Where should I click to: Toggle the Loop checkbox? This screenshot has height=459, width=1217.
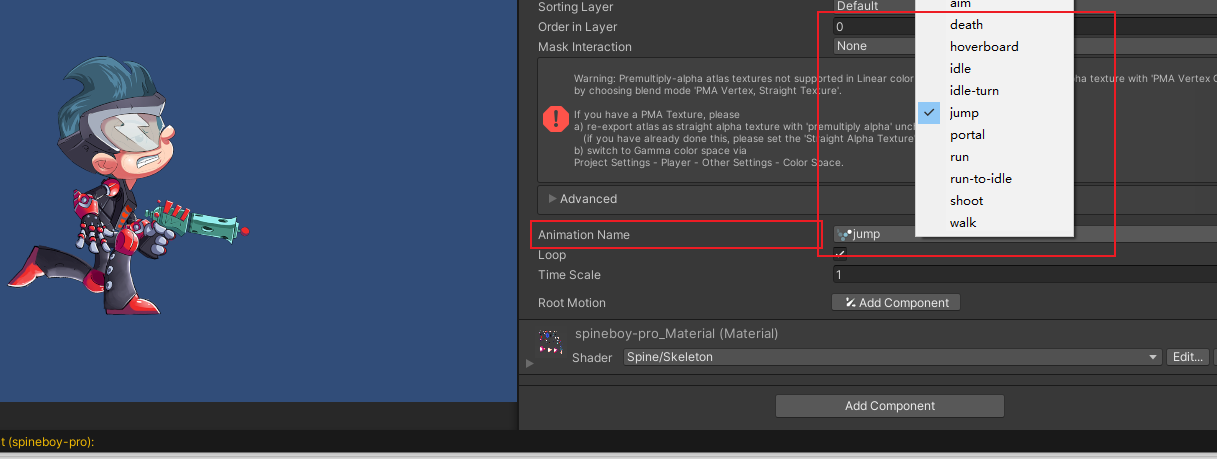840,254
